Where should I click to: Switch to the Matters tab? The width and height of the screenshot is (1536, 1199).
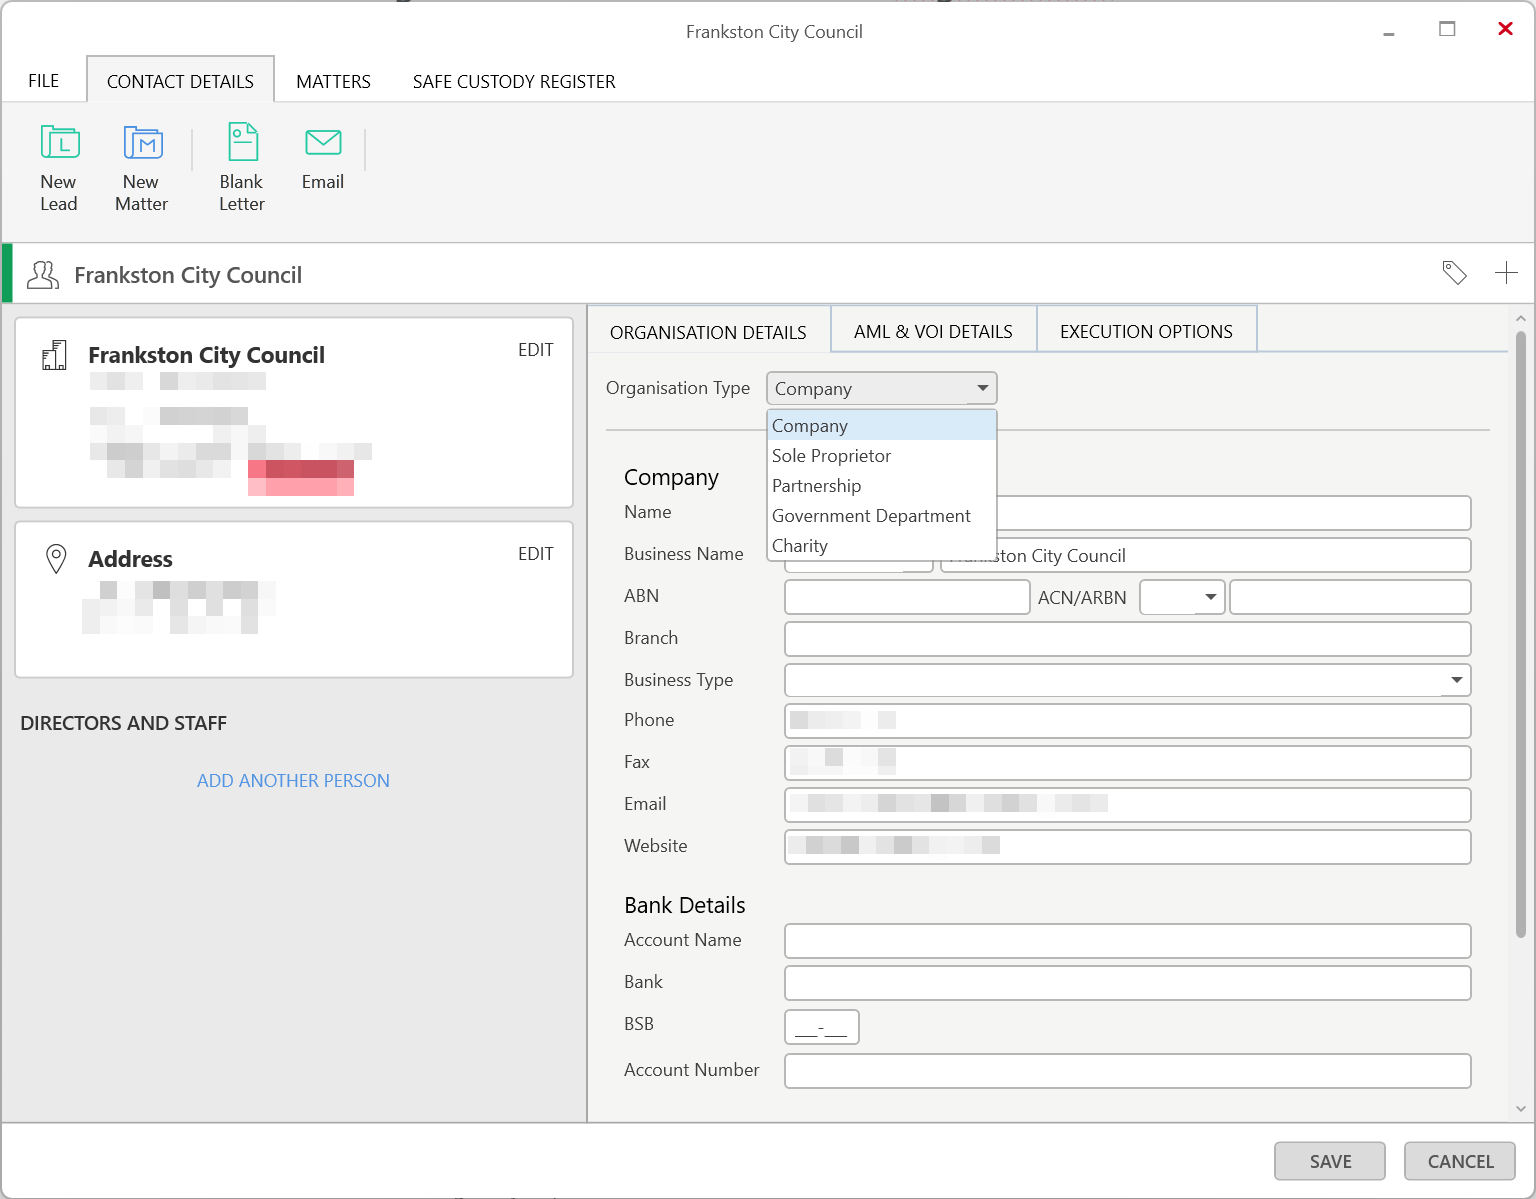click(x=333, y=82)
